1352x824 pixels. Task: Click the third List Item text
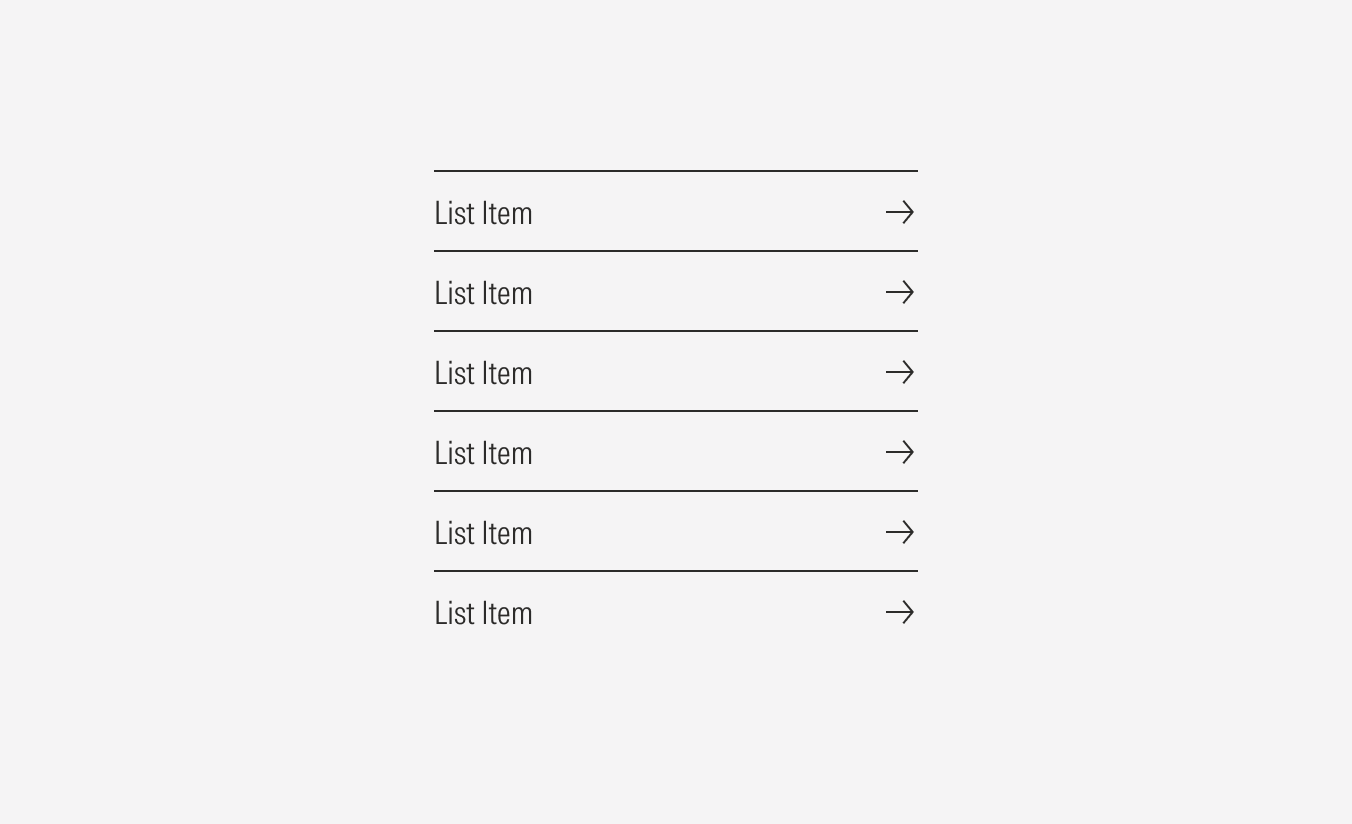pyautogui.click(x=483, y=373)
